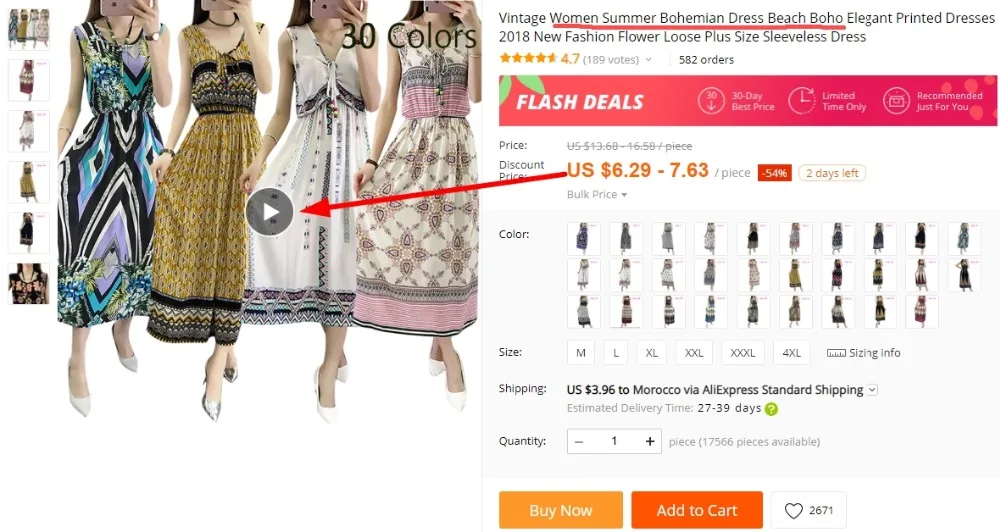The height and width of the screenshot is (532, 1000).
Task: Open the shipping method dropdown
Action: coord(872,390)
